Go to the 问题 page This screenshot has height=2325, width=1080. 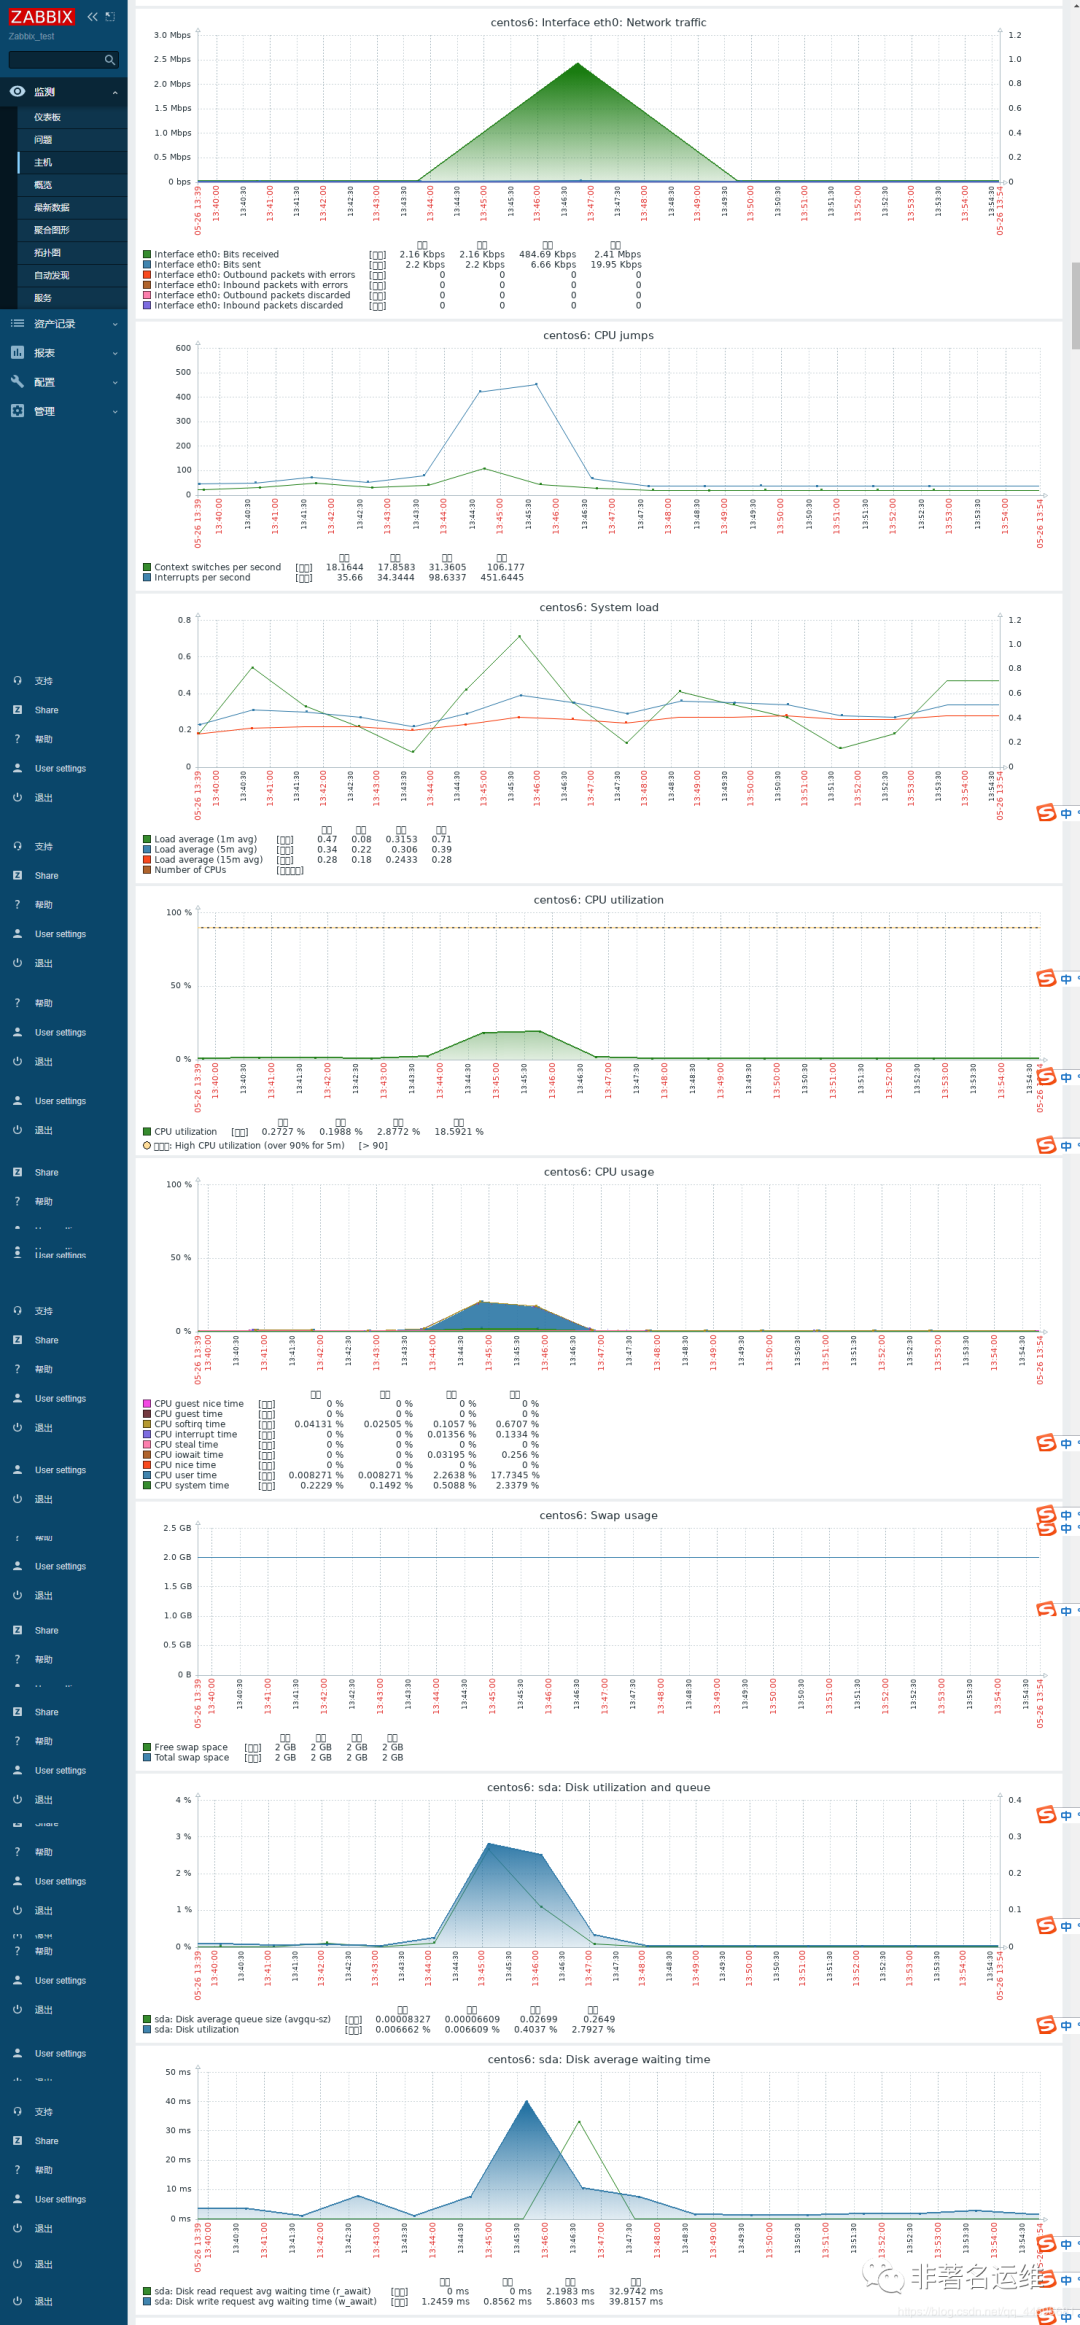pyautogui.click(x=72, y=140)
